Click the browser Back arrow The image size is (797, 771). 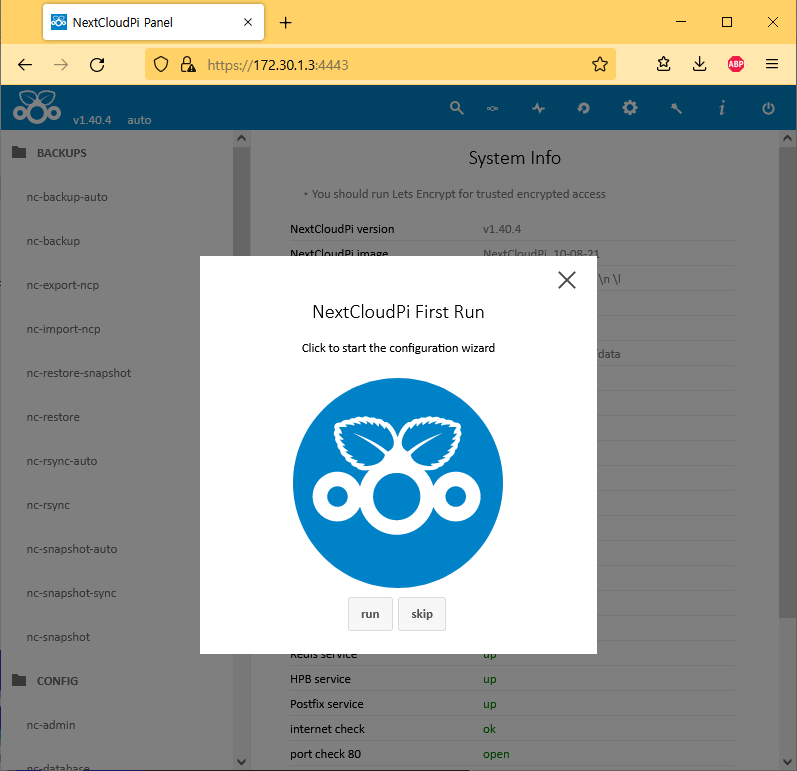coord(25,65)
